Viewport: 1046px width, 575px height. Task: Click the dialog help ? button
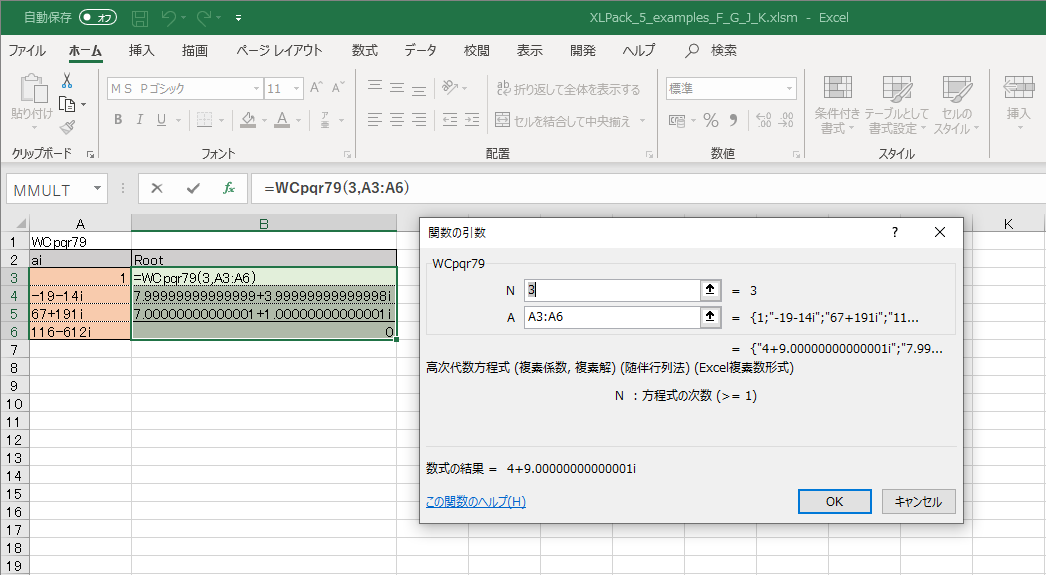coord(895,232)
